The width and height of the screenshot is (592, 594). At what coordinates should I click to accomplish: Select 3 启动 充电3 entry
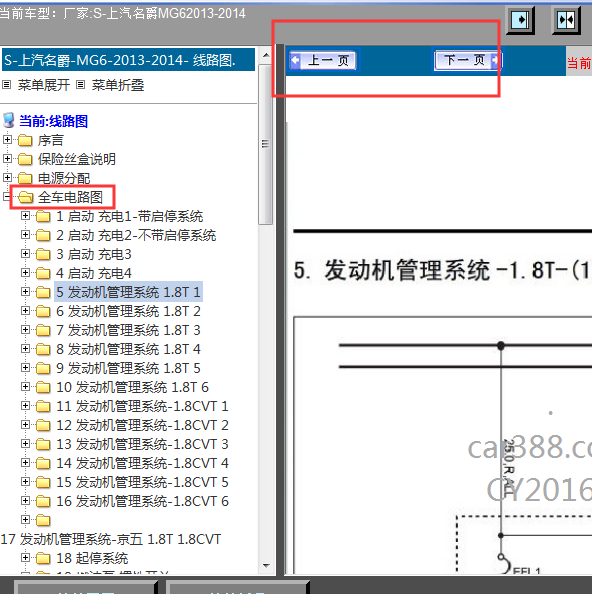(94, 254)
